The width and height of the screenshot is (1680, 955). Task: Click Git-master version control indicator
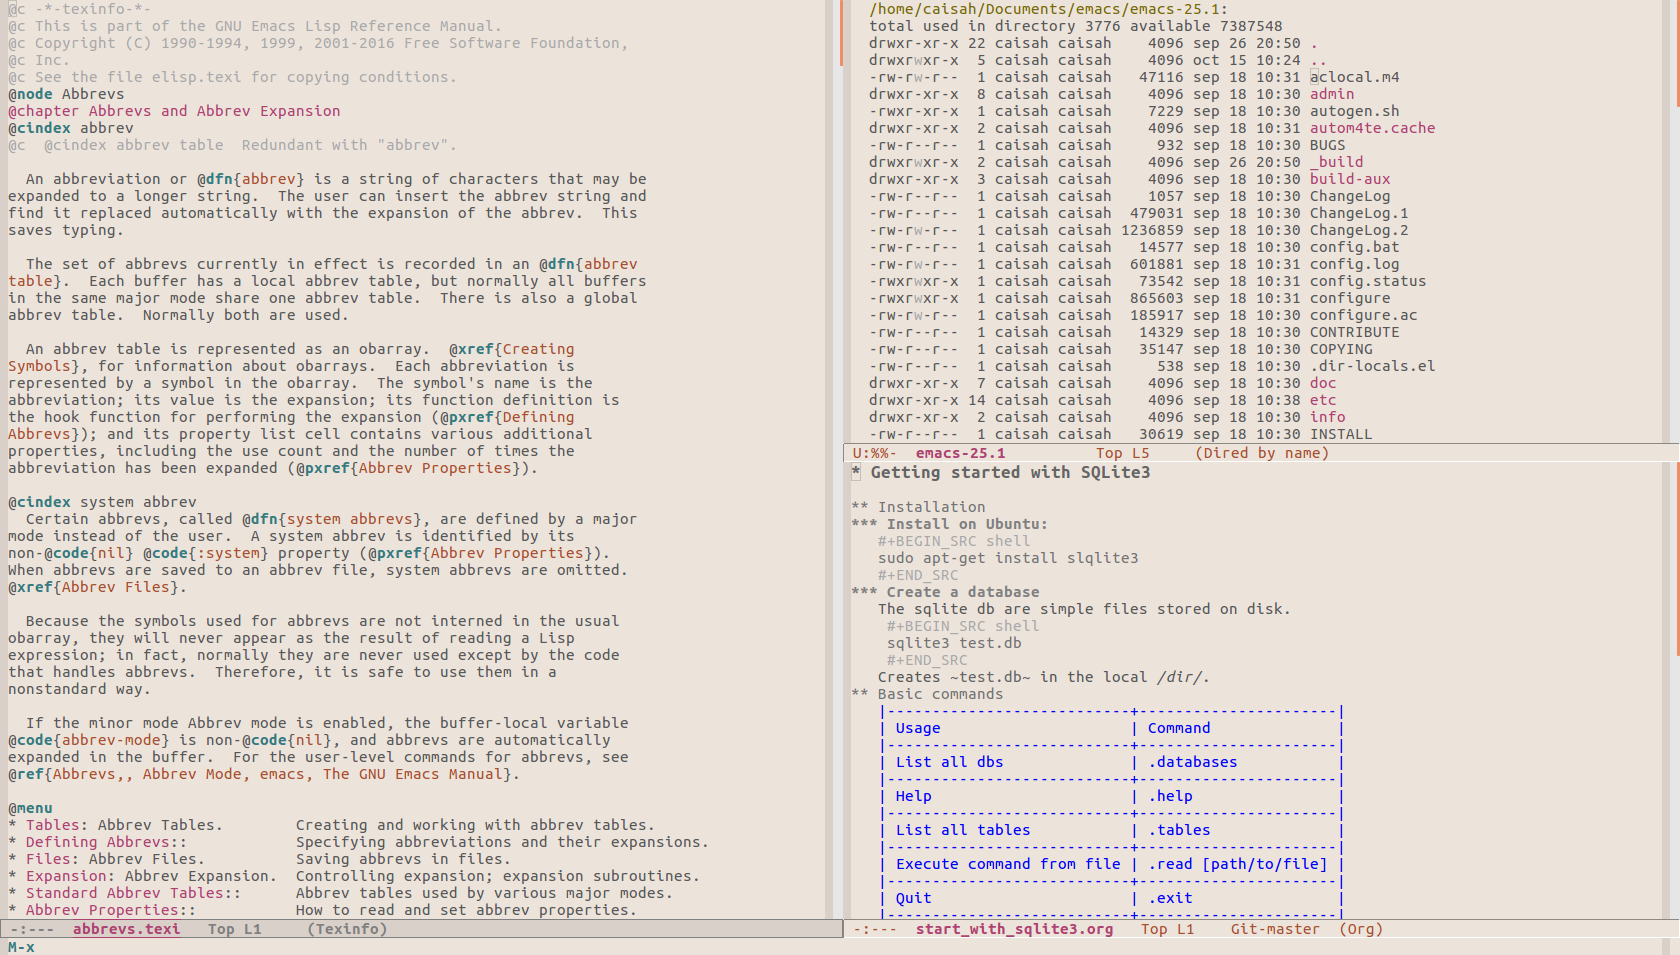coord(1275,929)
